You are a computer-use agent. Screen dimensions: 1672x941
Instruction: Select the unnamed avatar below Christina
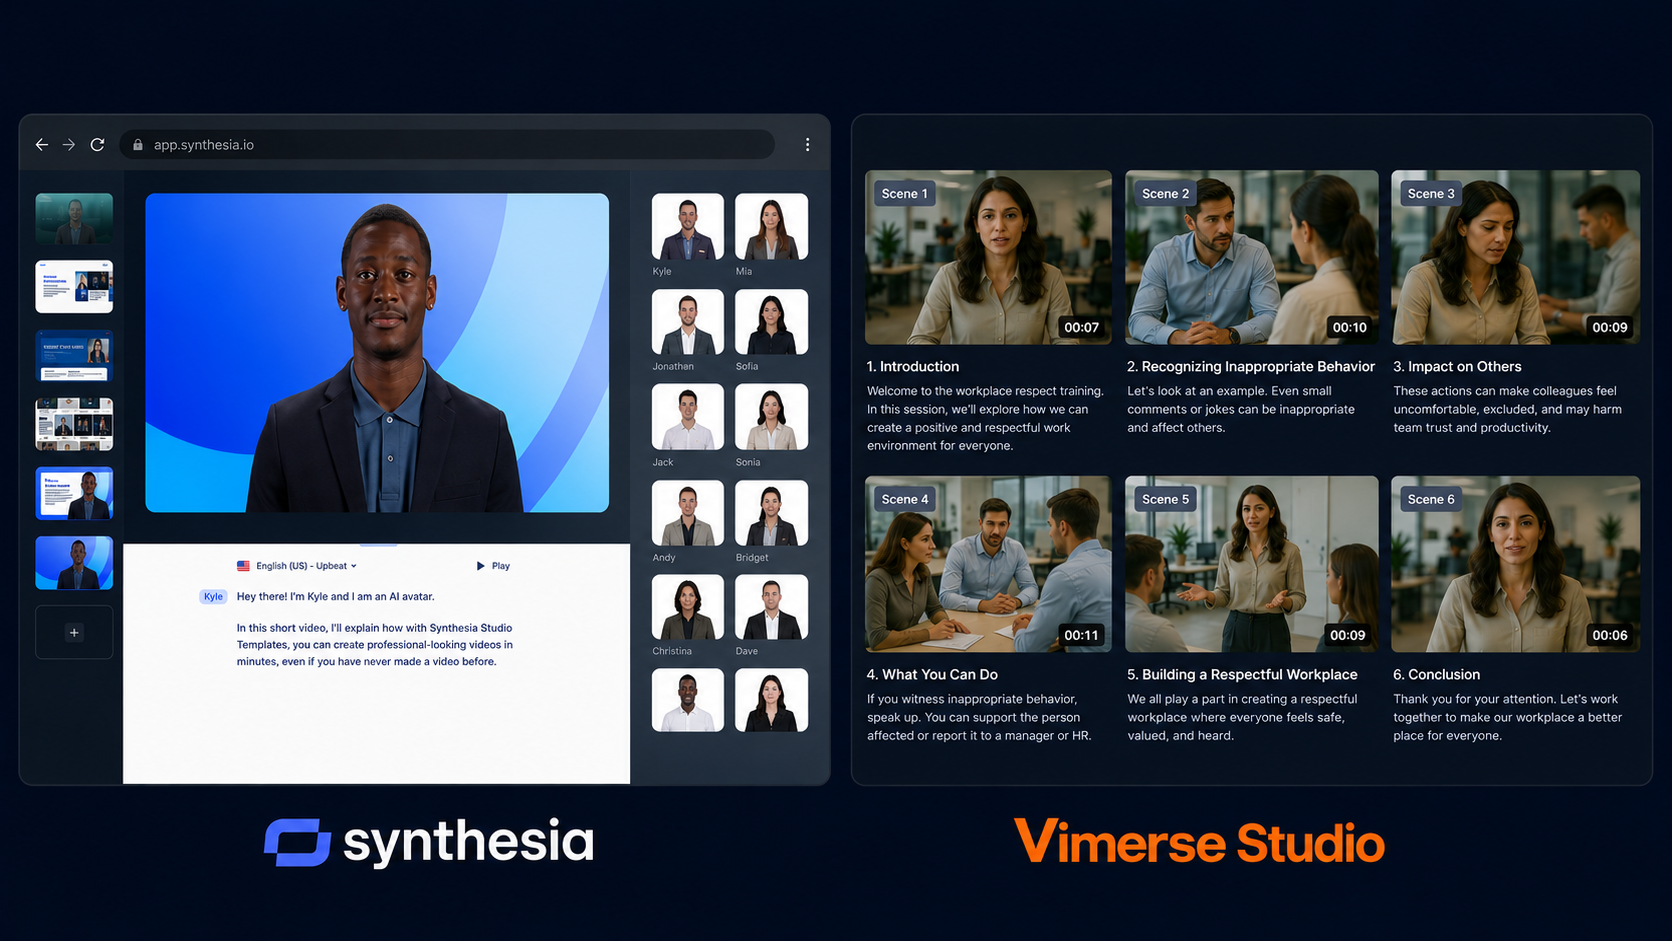[x=688, y=700]
